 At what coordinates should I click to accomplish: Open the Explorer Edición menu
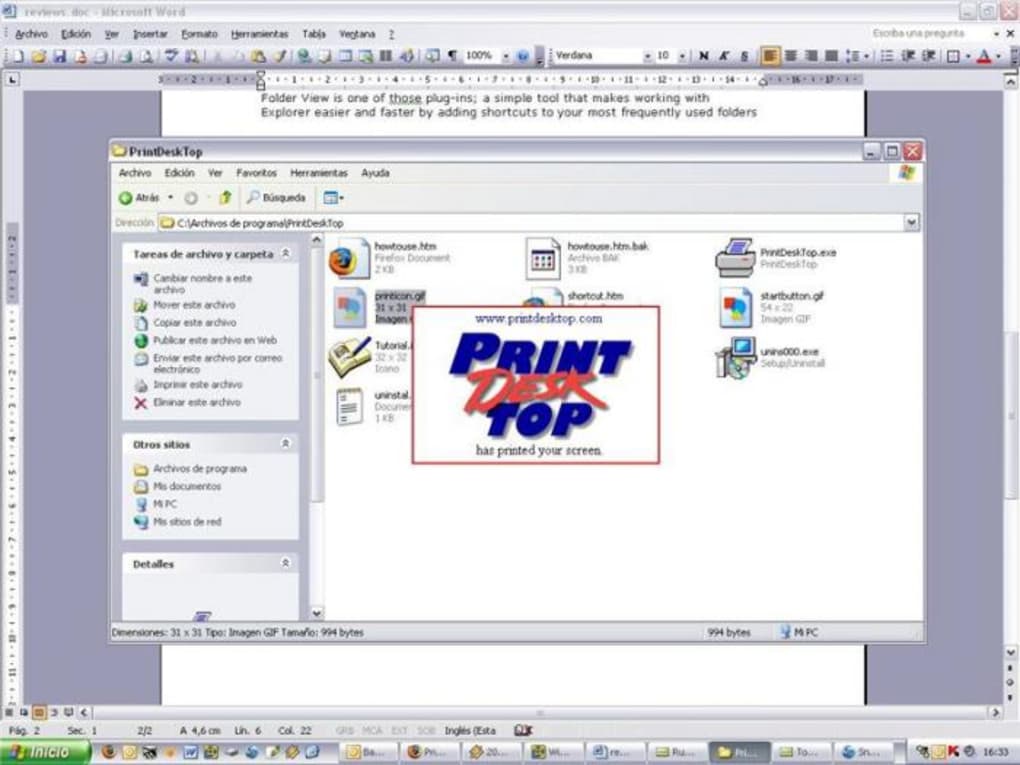tap(180, 173)
